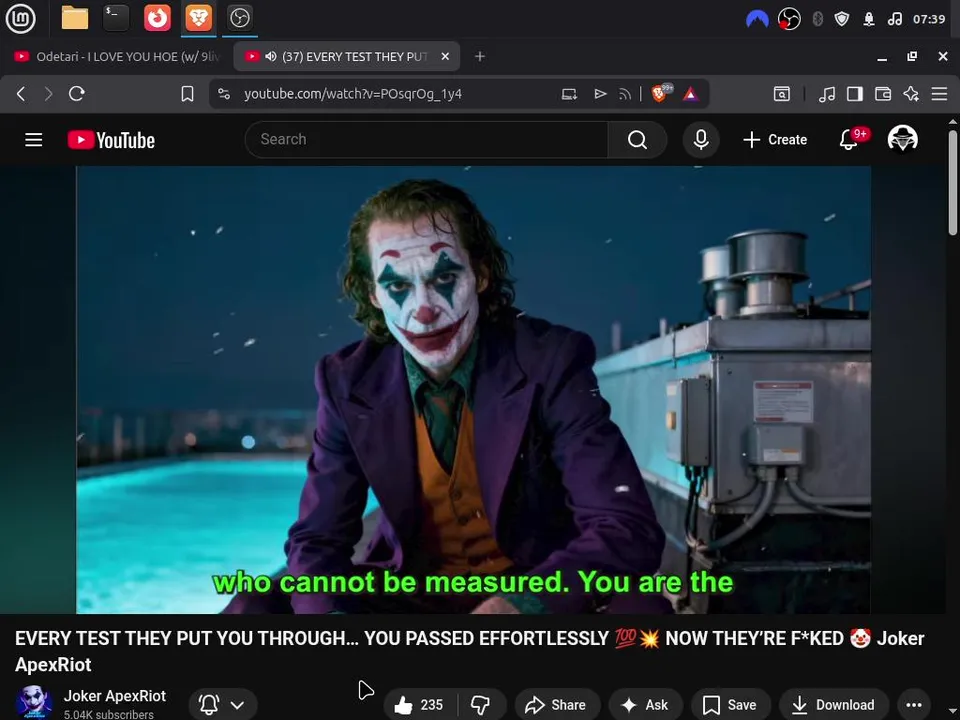Open YouTube guide hamburger menu
The height and width of the screenshot is (720, 960).
34,140
